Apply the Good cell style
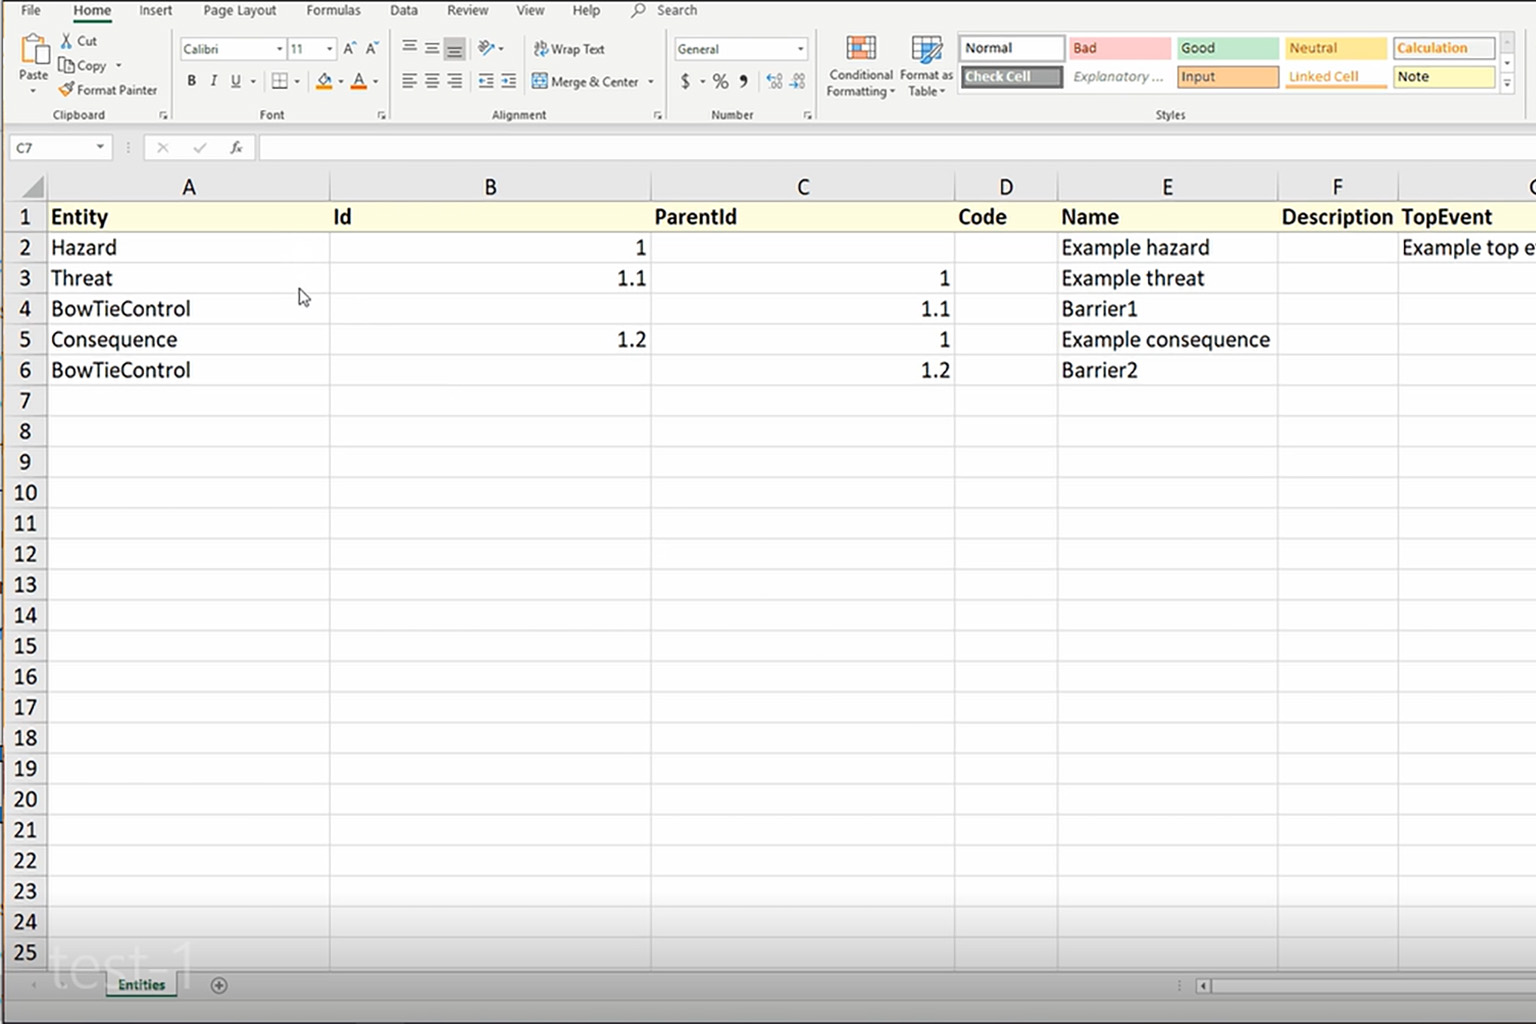The height and width of the screenshot is (1024, 1536). [1227, 48]
